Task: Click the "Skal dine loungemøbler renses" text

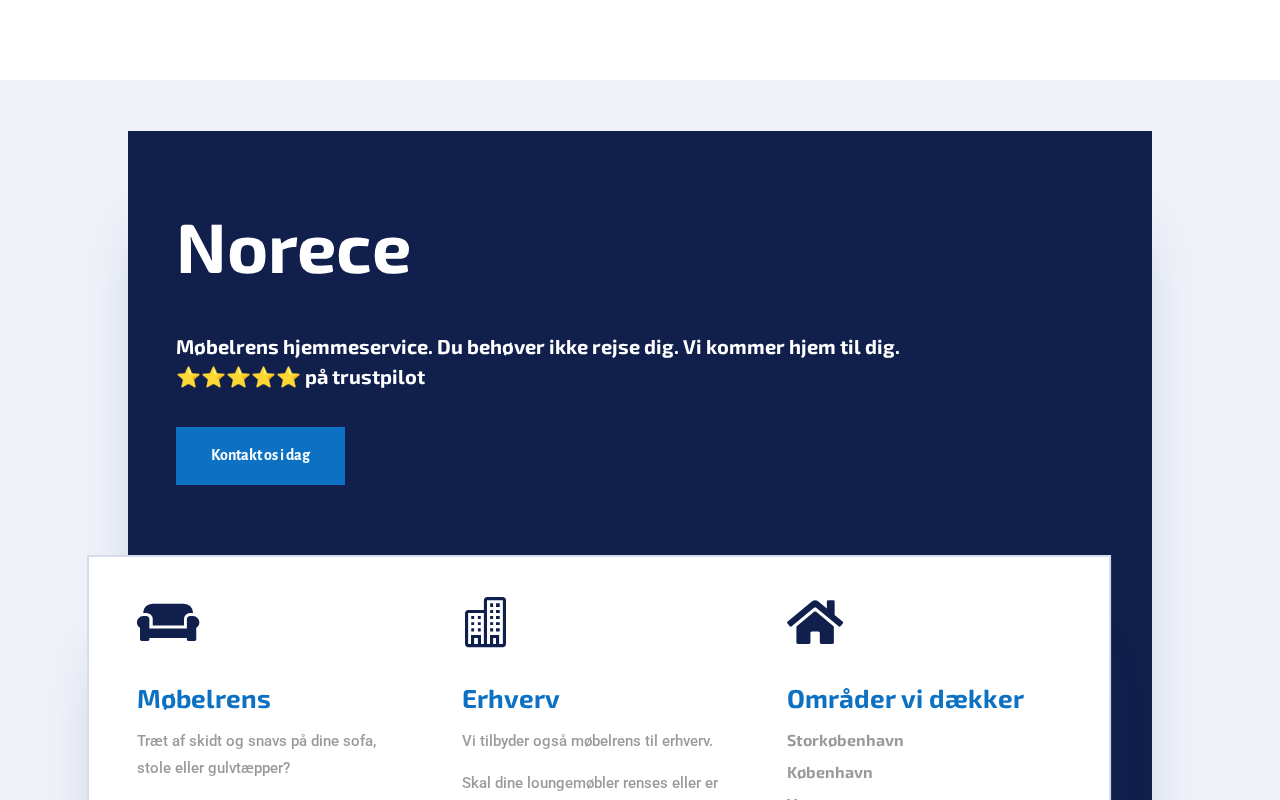Action: [x=590, y=783]
